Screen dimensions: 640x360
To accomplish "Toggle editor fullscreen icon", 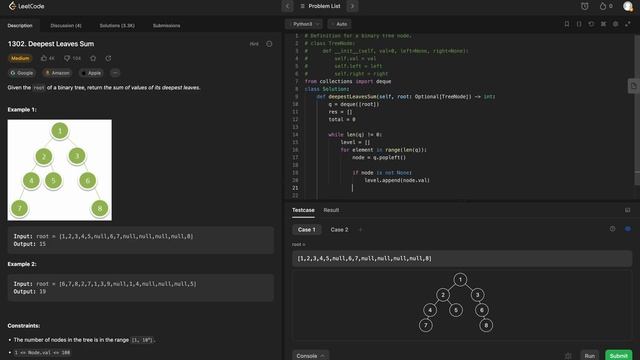I will tap(628, 24).
